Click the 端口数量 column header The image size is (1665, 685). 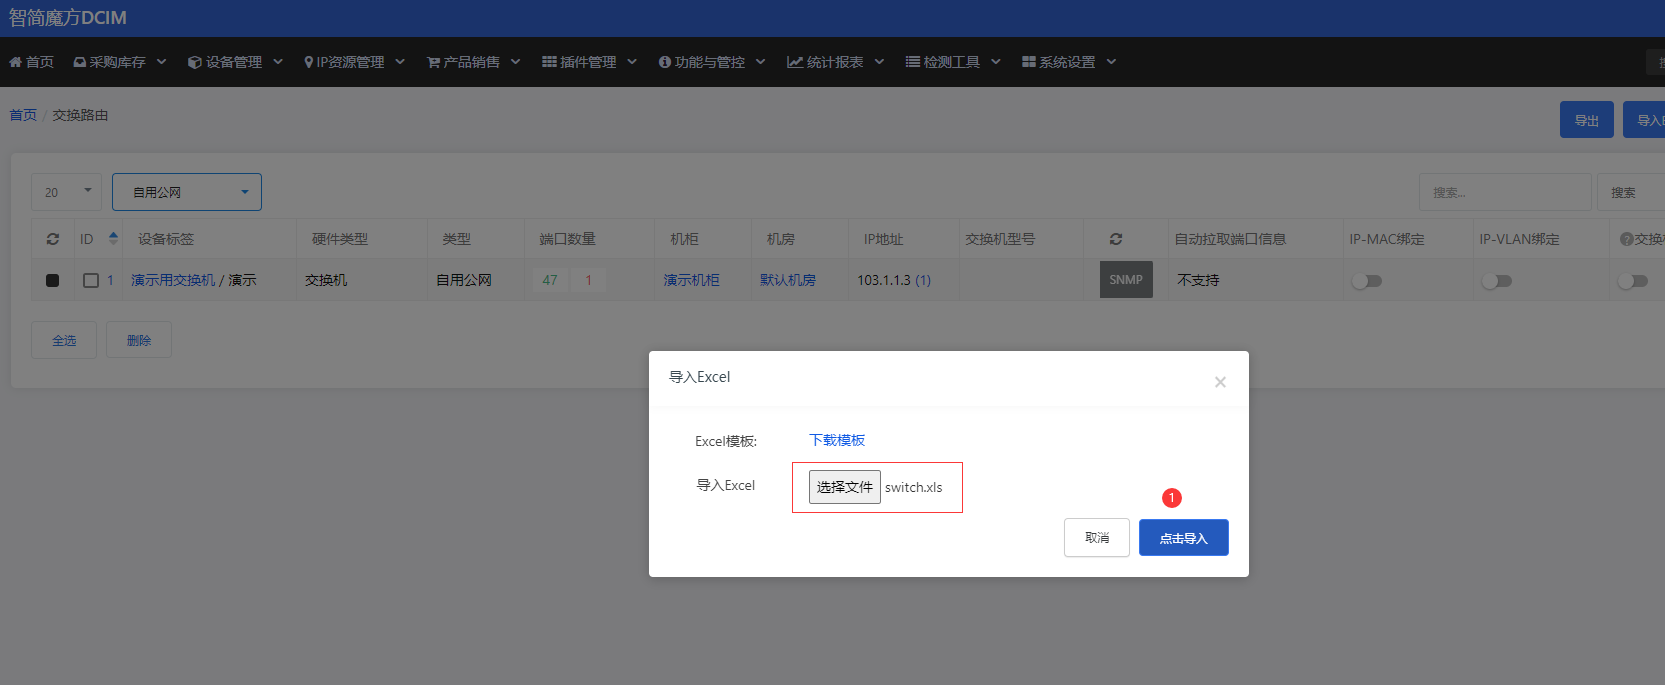coord(568,239)
